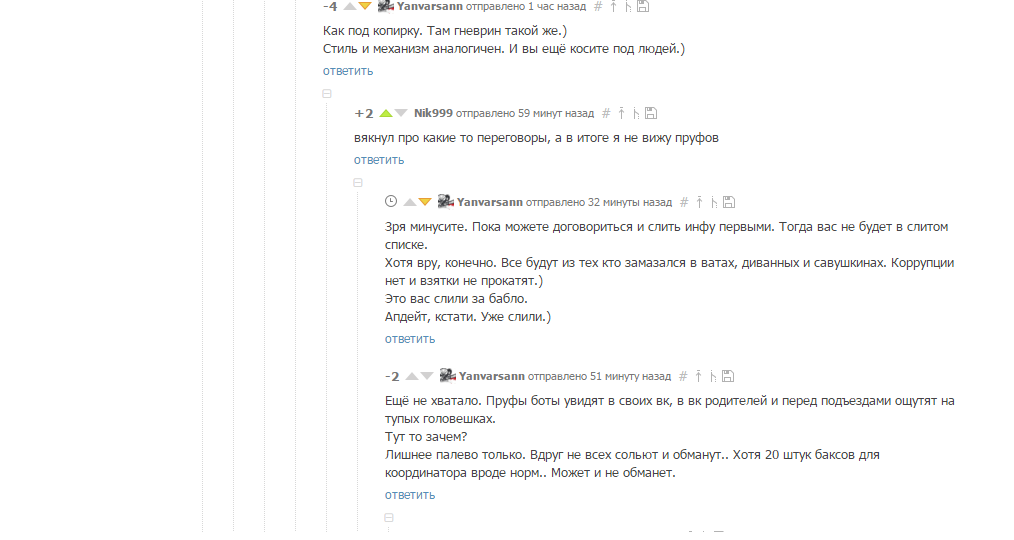Open the Nik999 user profile
This screenshot has width=1014, height=540.
point(433,113)
